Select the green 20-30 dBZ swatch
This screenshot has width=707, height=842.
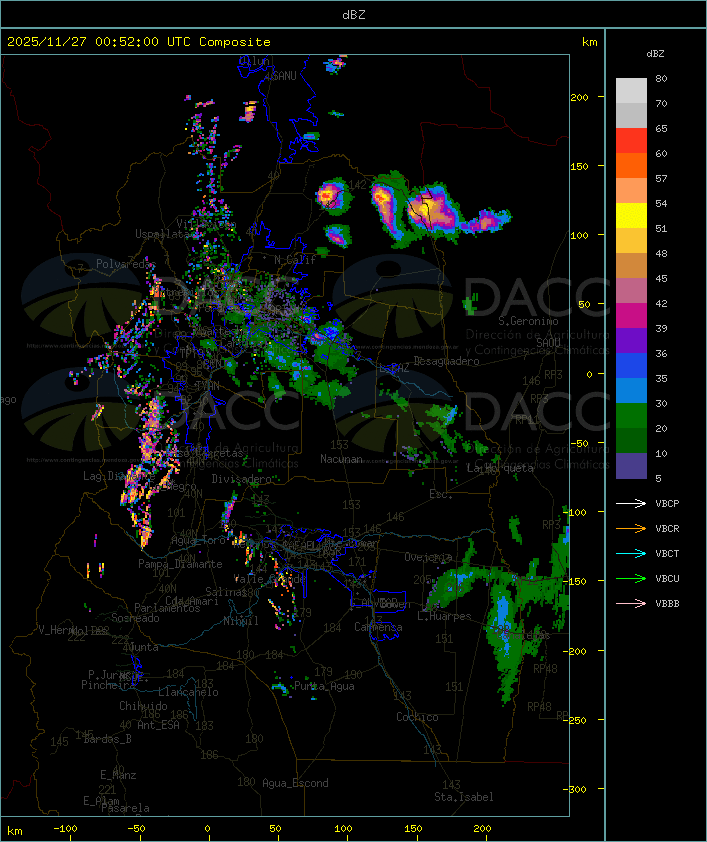631,416
